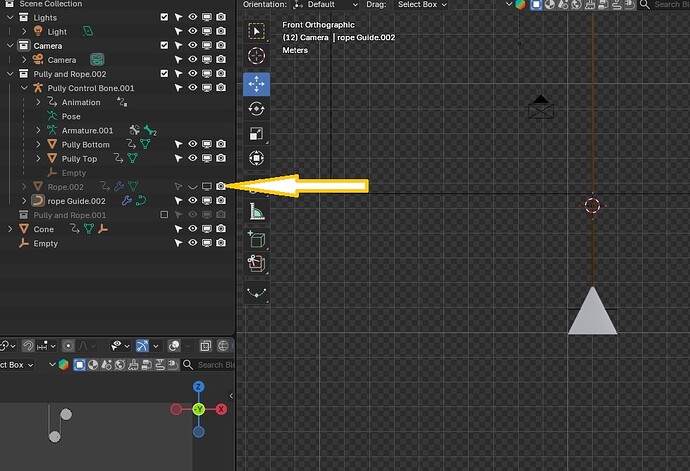The width and height of the screenshot is (690, 471).
Task: Hide the Light object with eye icon
Action: (x=193, y=31)
